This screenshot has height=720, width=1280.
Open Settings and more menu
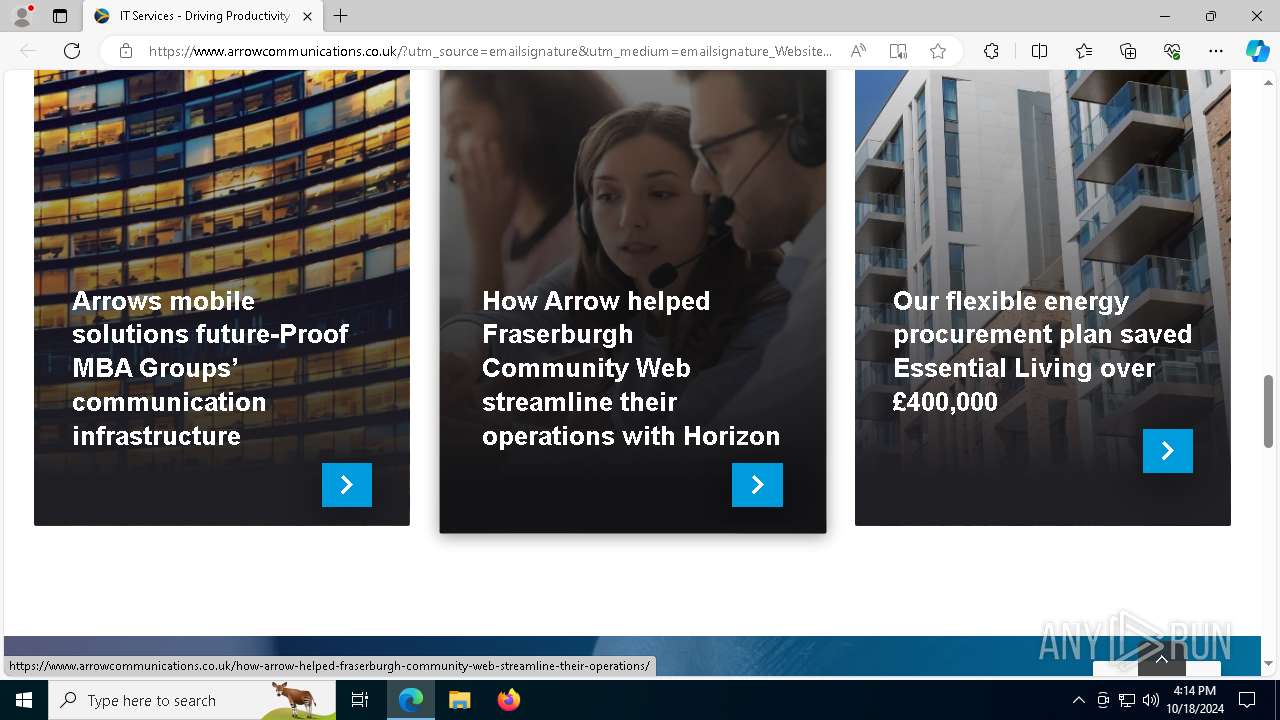[x=1216, y=51]
